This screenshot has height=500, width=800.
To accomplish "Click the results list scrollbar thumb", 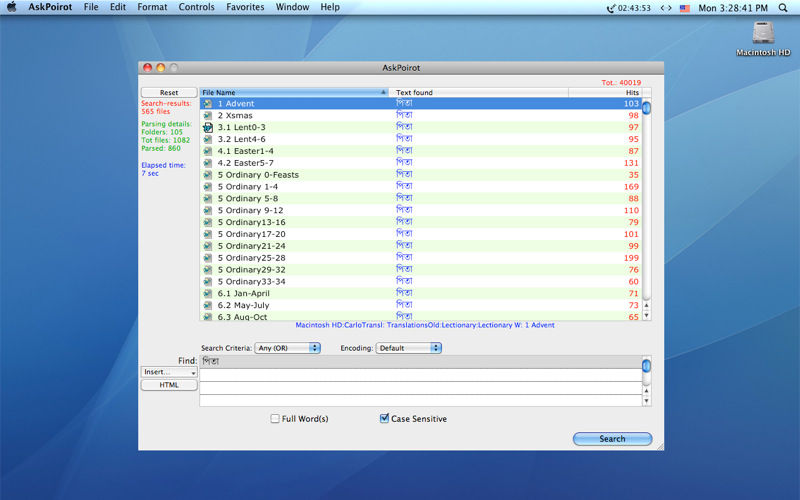I will pos(646,108).
